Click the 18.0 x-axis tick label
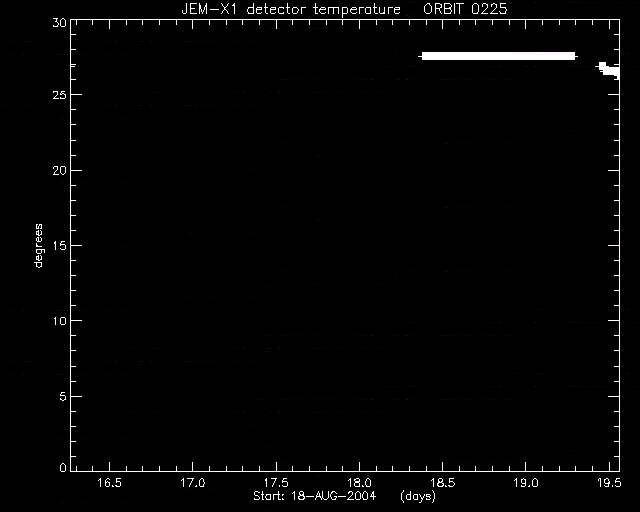 click(360, 483)
